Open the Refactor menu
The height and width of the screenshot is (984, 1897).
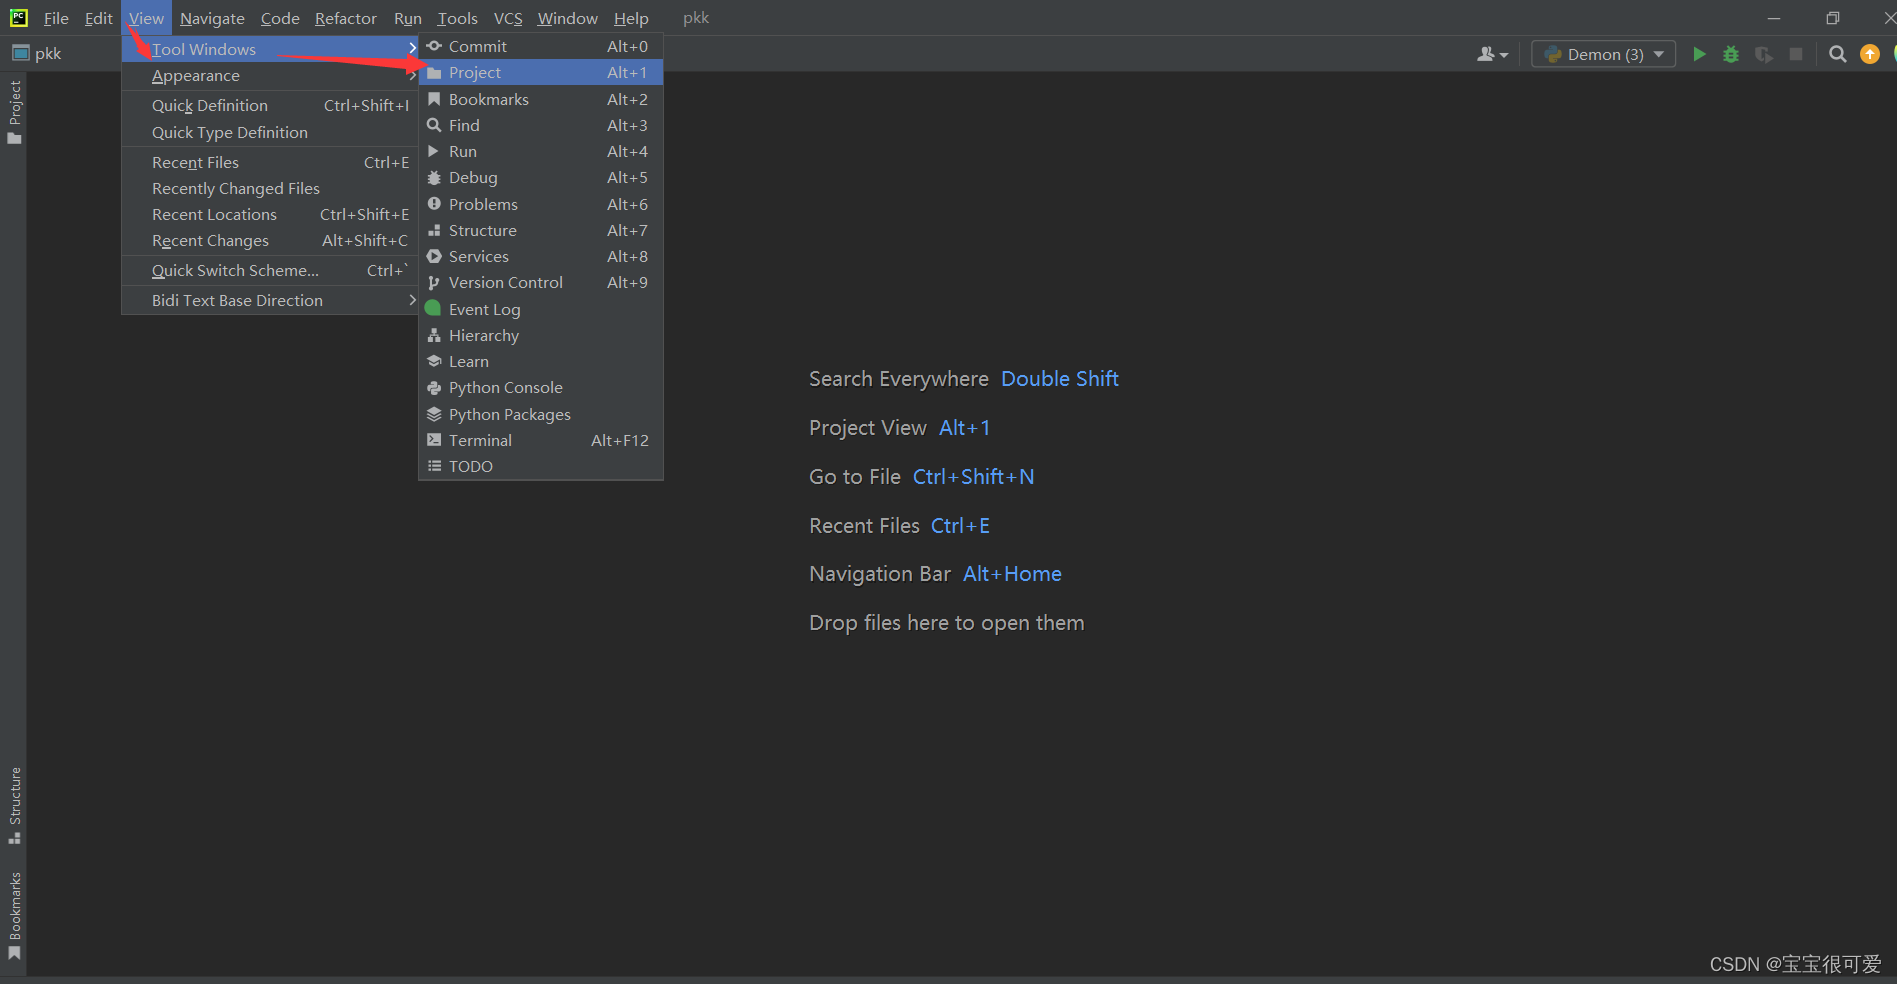point(346,18)
